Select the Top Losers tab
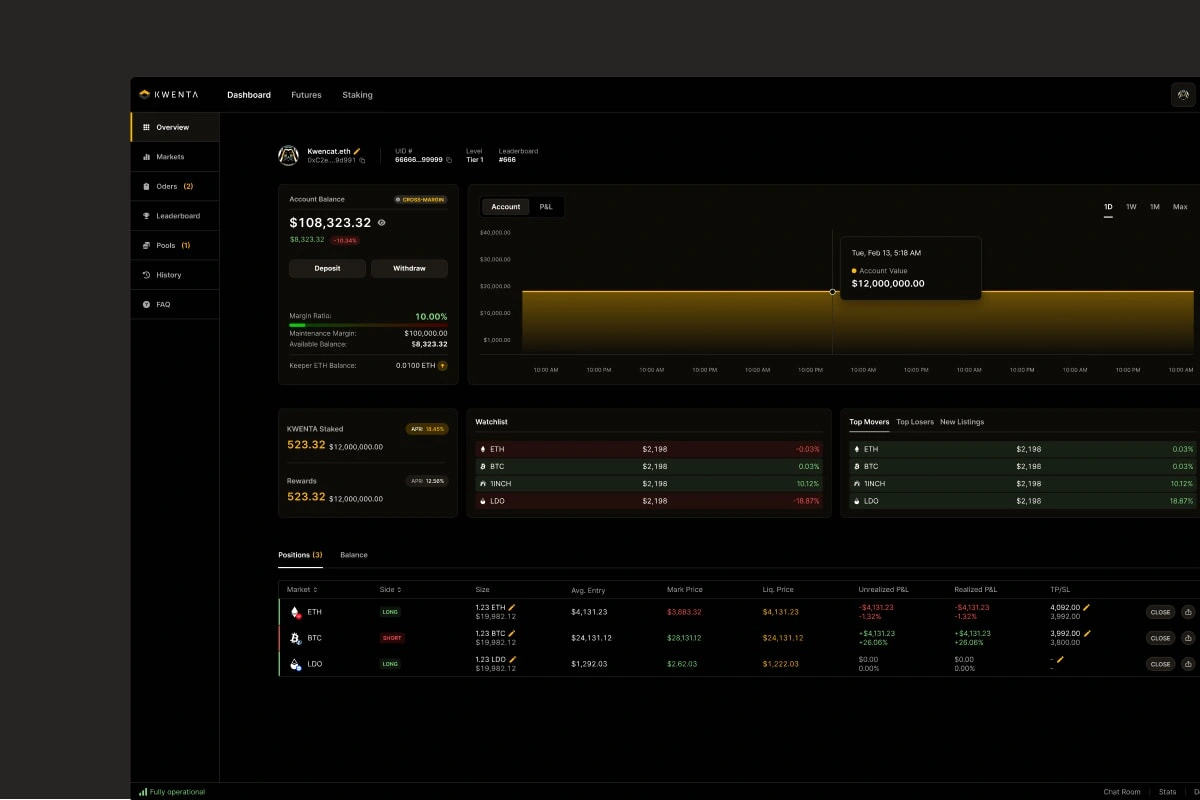 tap(915, 422)
